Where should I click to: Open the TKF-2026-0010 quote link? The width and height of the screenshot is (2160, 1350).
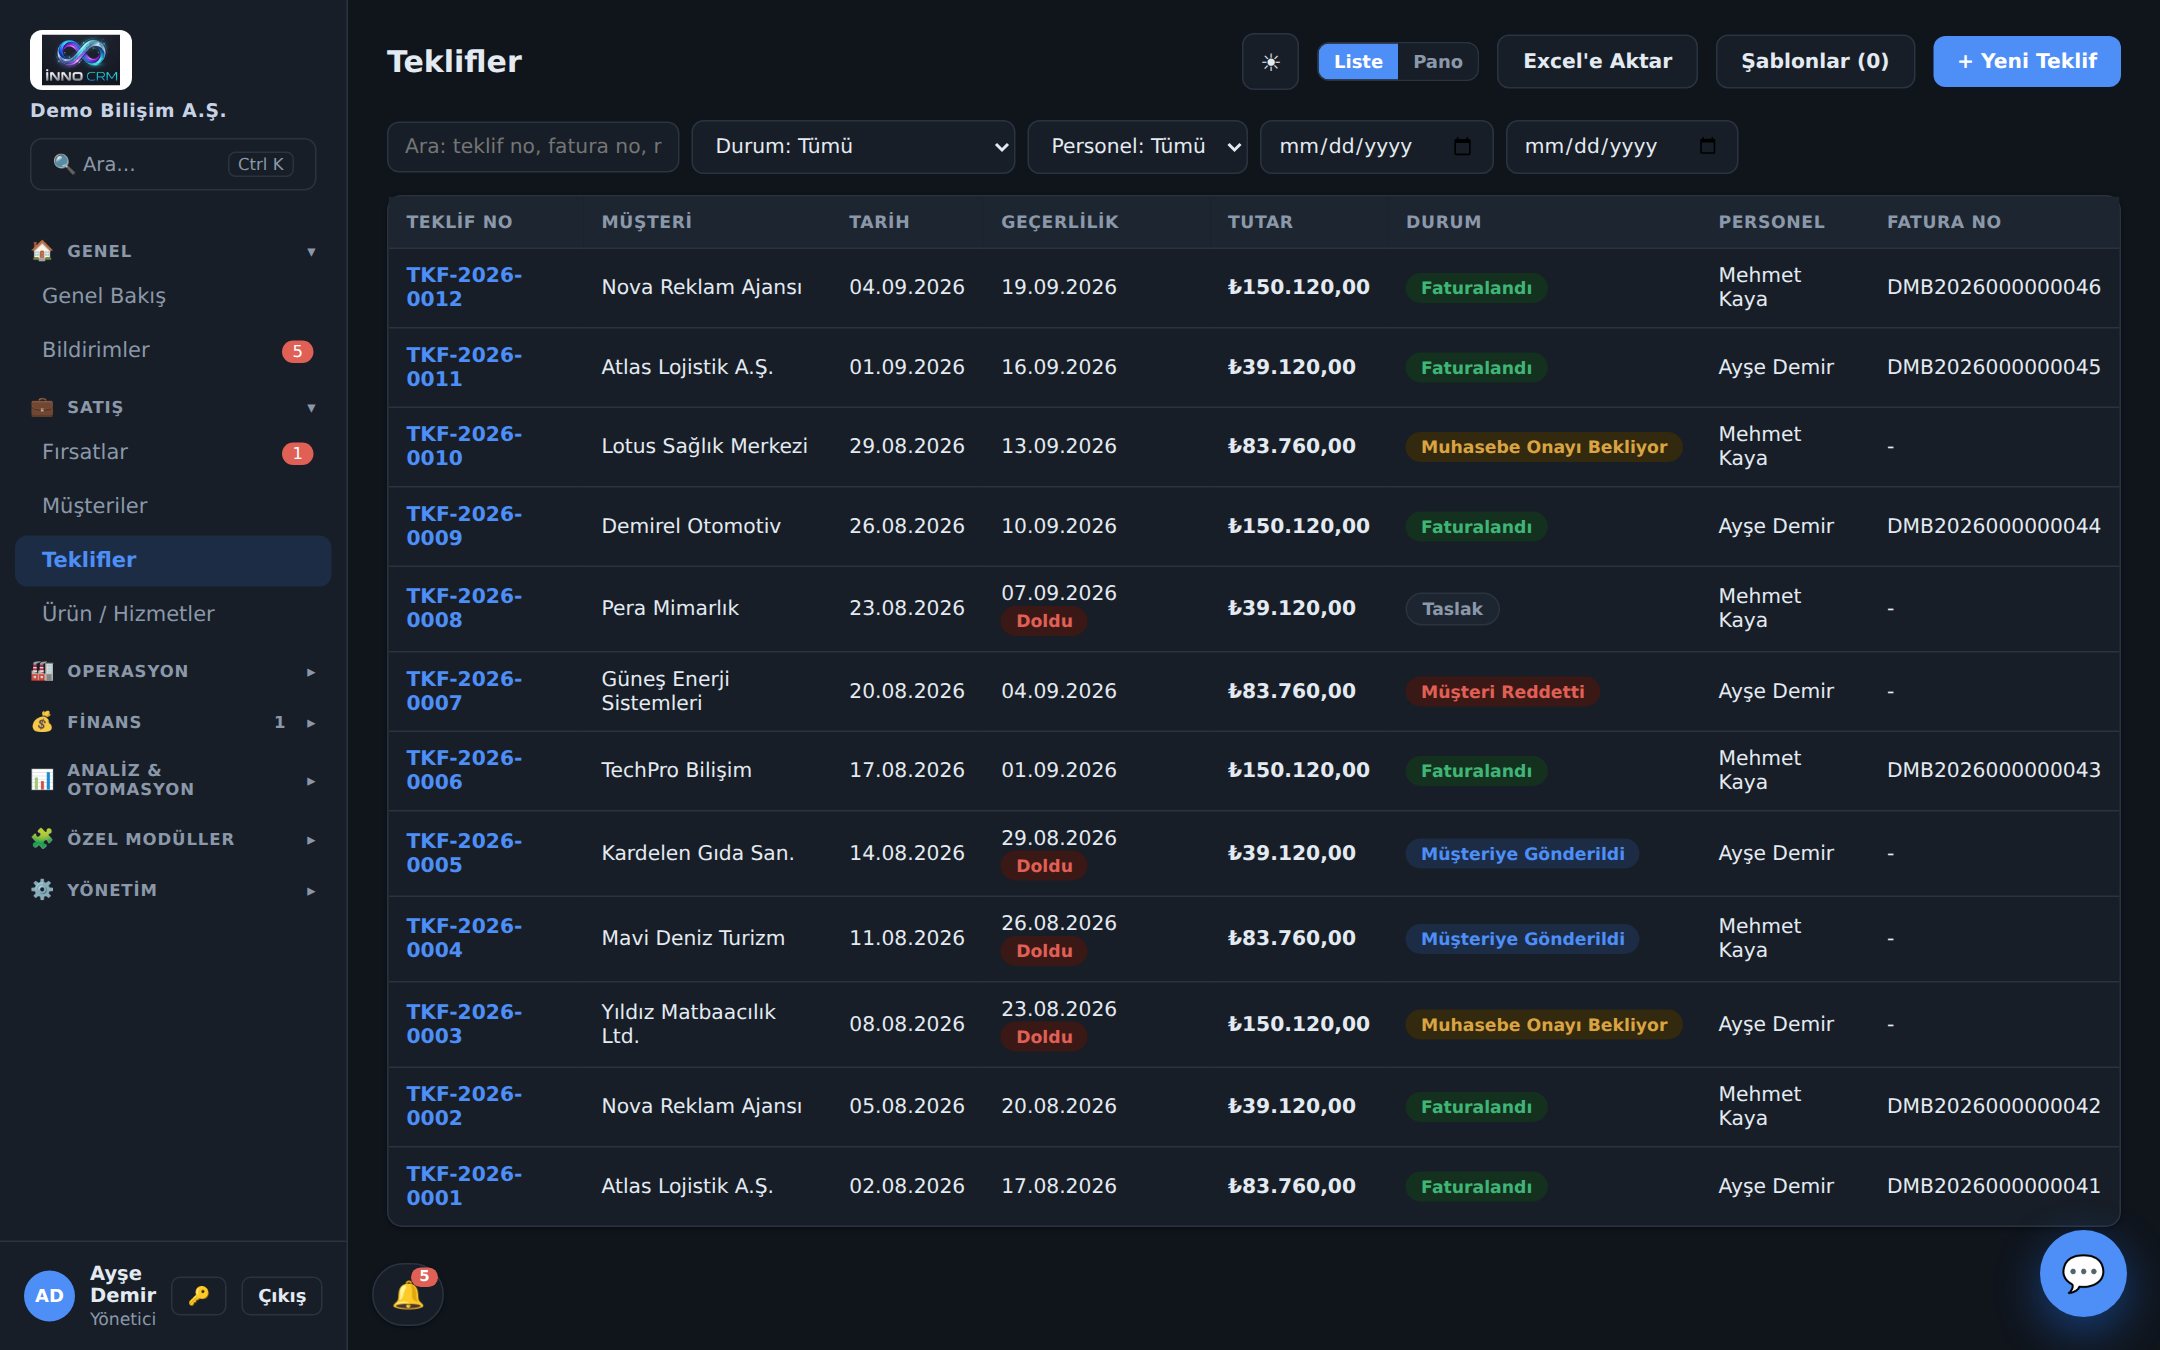(463, 446)
